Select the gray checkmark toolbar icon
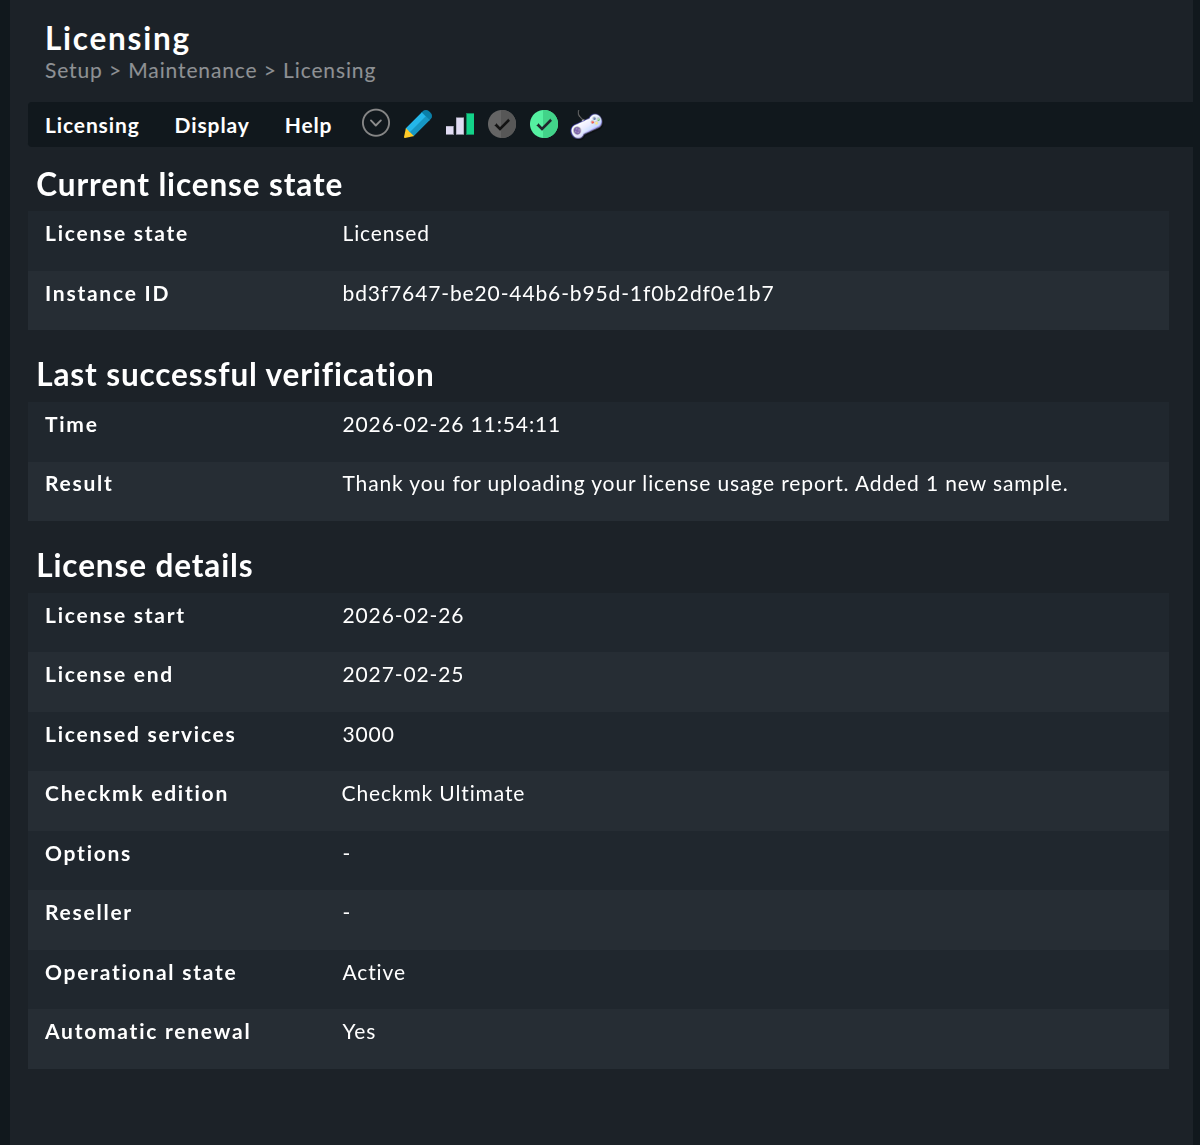Screen dimensions: 1200x1145 [501, 123]
